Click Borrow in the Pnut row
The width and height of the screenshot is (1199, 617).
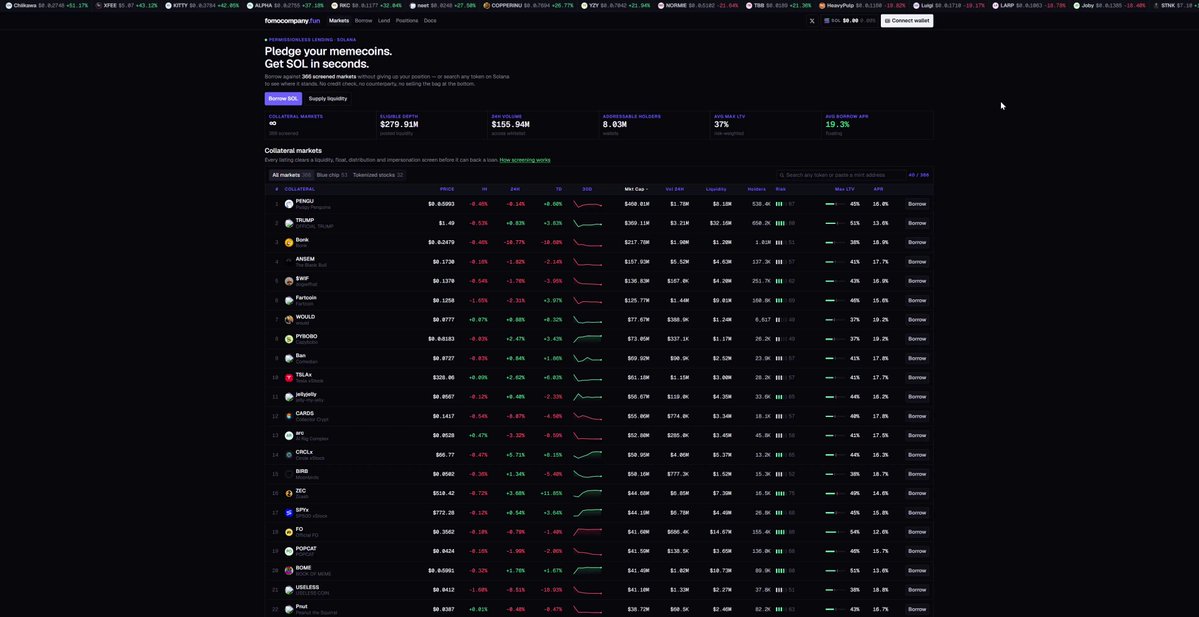pos(917,609)
